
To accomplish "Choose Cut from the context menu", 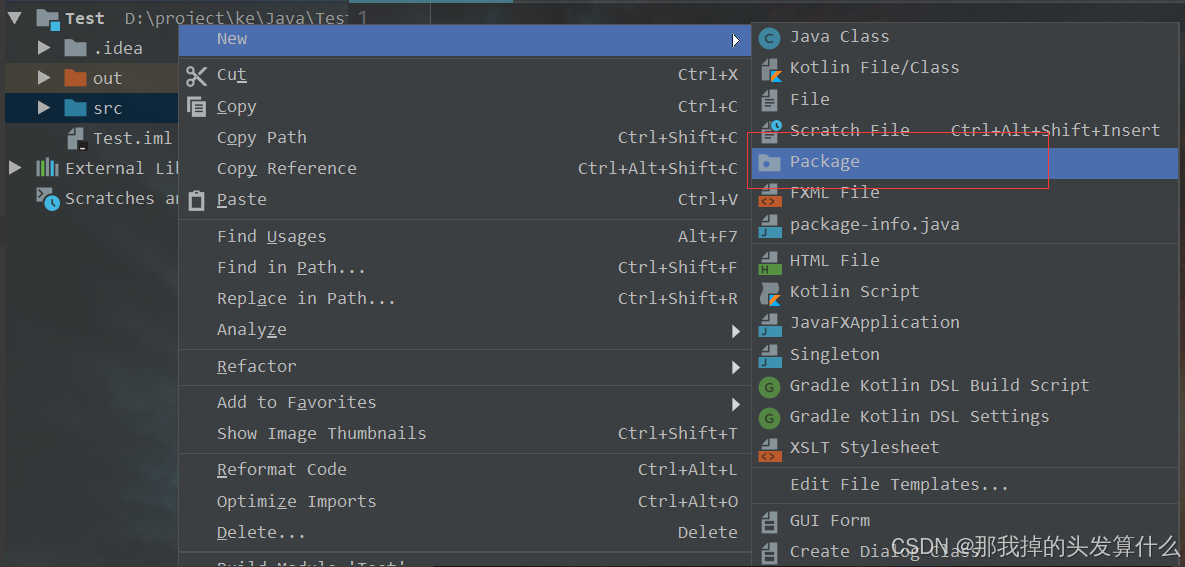I will (x=465, y=76).
